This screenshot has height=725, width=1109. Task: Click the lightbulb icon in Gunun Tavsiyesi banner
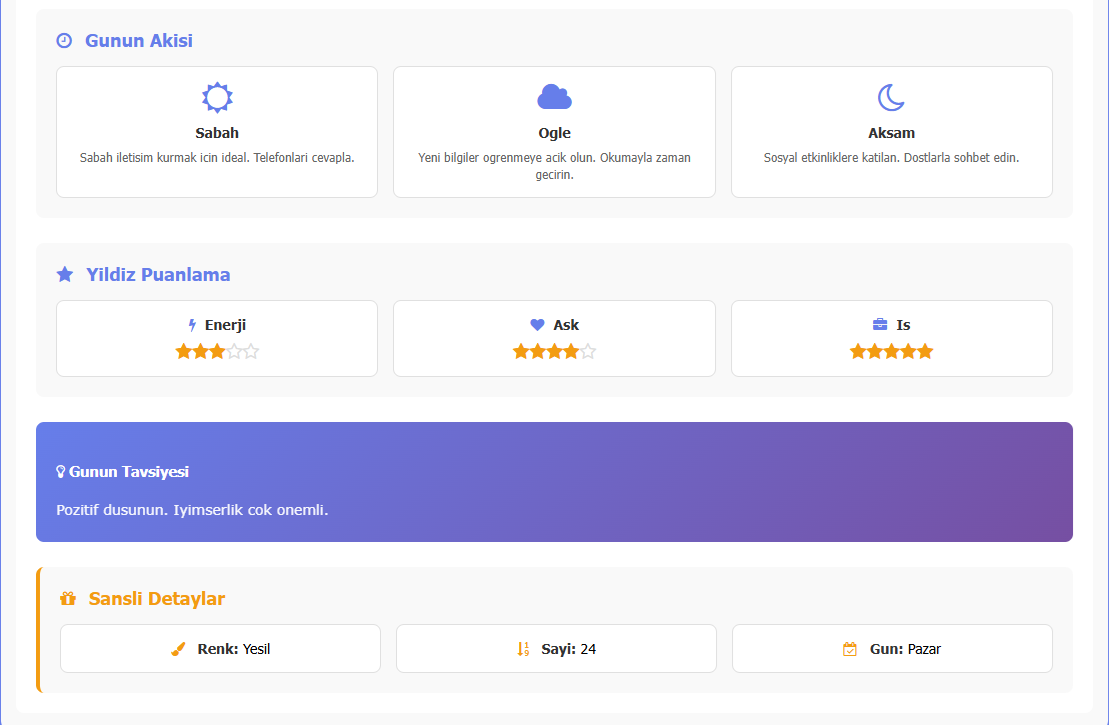click(63, 470)
